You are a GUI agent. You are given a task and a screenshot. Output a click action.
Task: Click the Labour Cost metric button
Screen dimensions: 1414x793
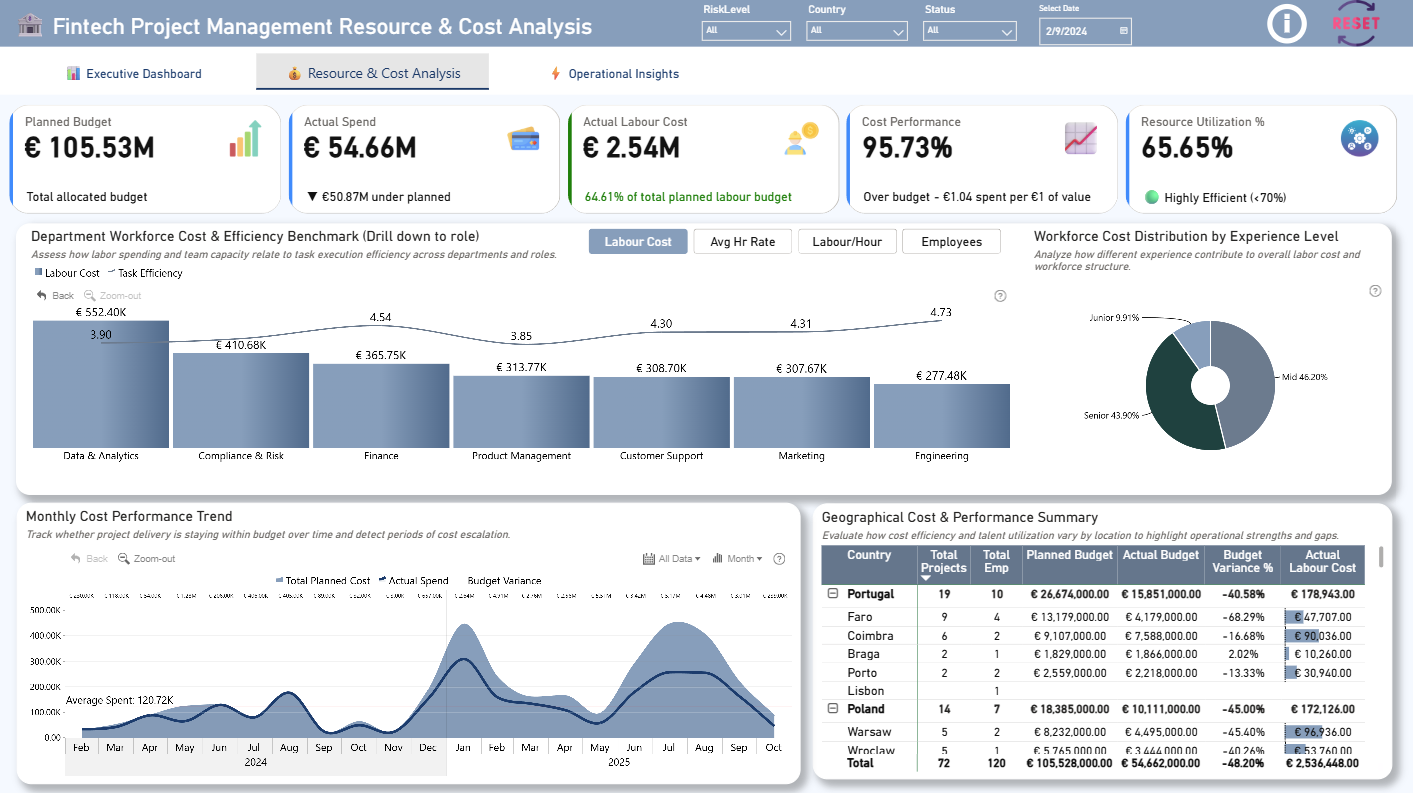[638, 242]
